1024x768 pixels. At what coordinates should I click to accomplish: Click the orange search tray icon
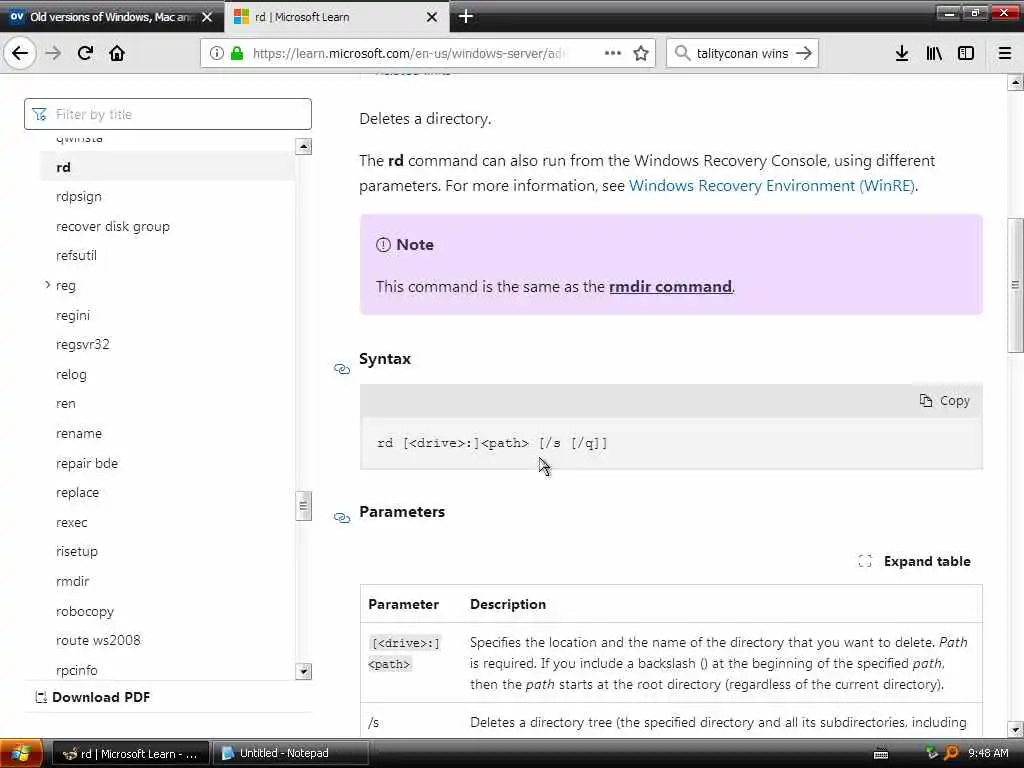(x=952, y=753)
